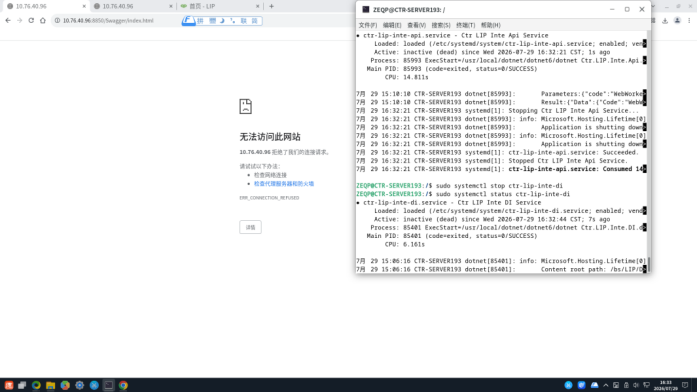Open the blue X app in taskbar

point(94,385)
